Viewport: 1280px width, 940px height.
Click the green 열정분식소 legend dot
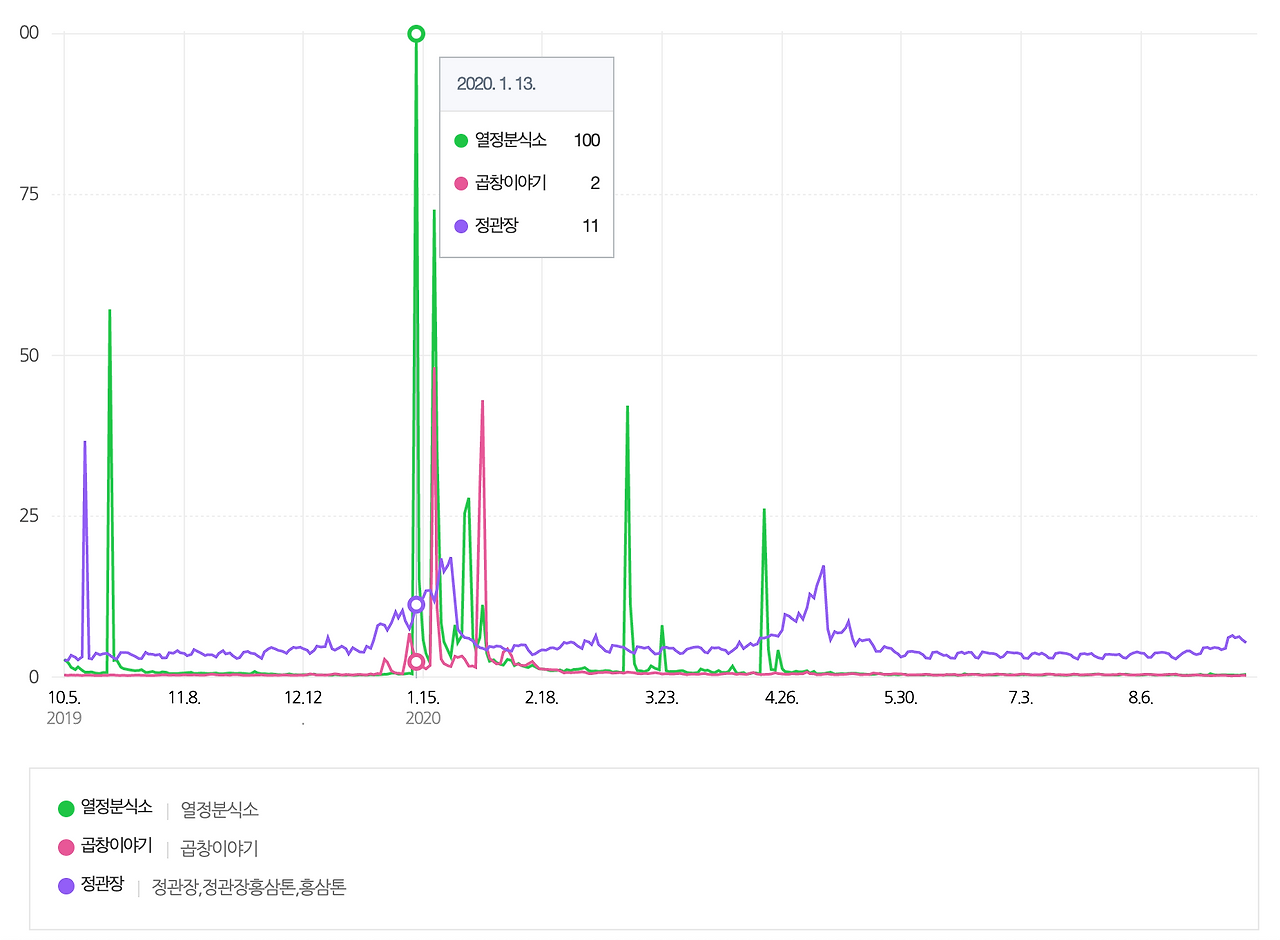[x=65, y=809]
